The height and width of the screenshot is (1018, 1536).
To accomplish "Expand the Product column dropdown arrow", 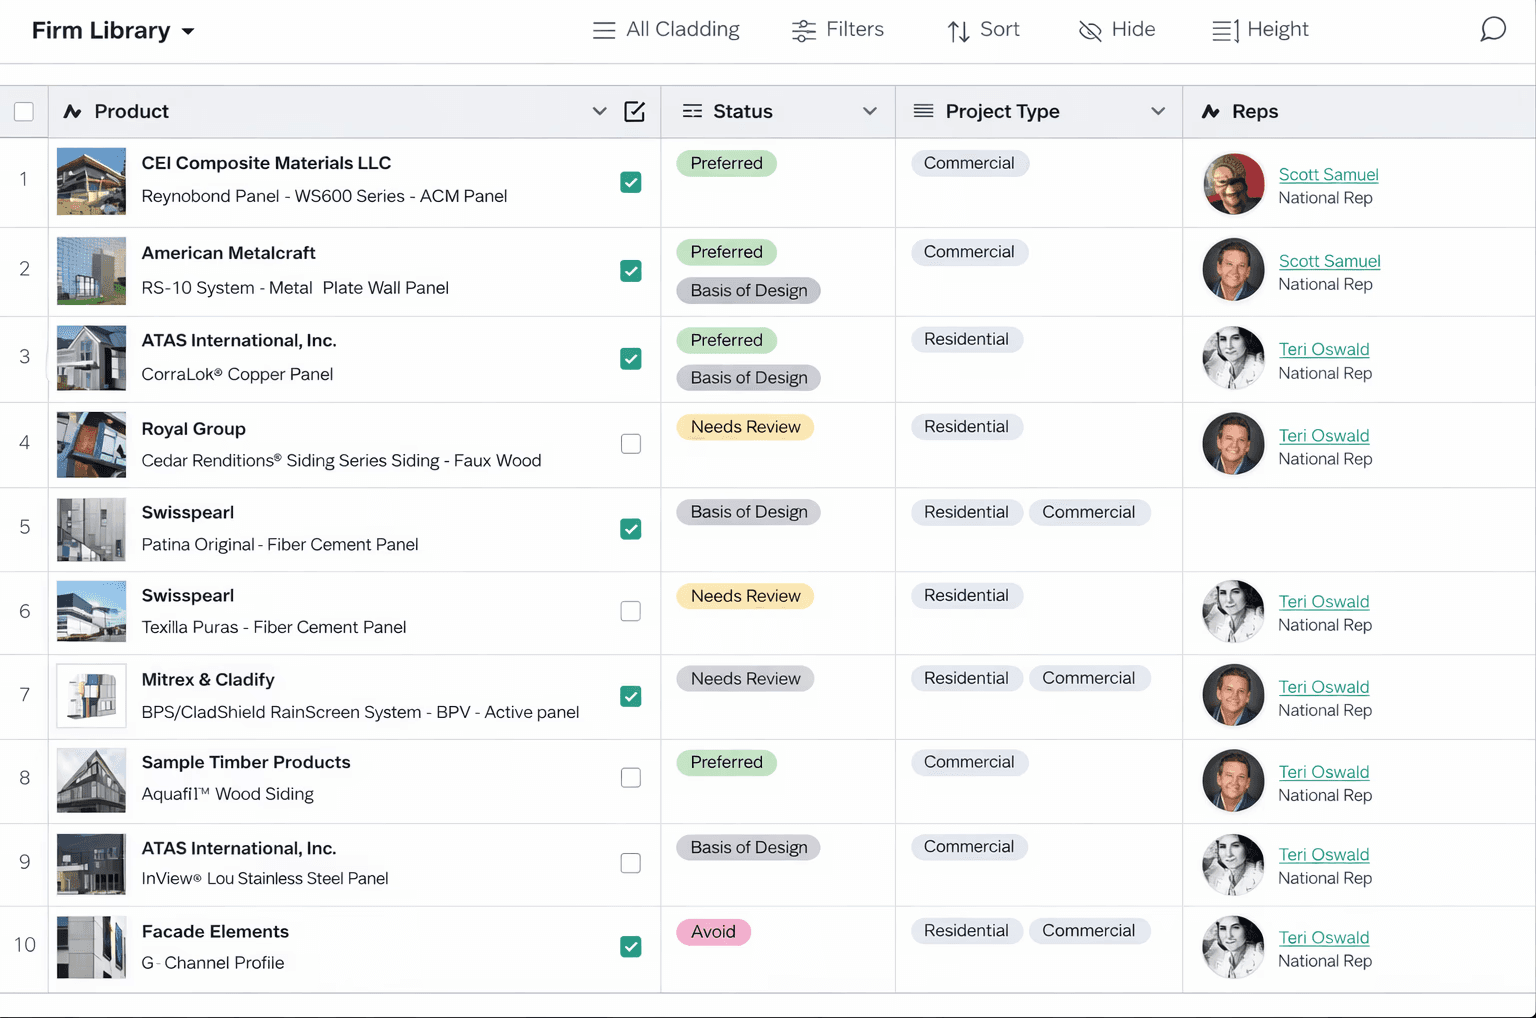I will click(x=599, y=111).
